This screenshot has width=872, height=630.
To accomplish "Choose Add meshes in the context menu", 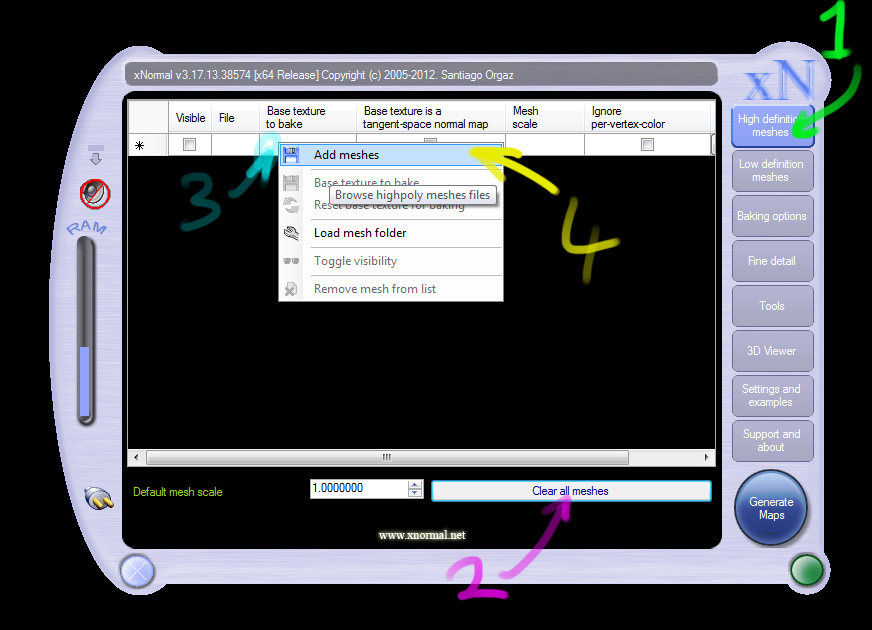I will pos(392,155).
